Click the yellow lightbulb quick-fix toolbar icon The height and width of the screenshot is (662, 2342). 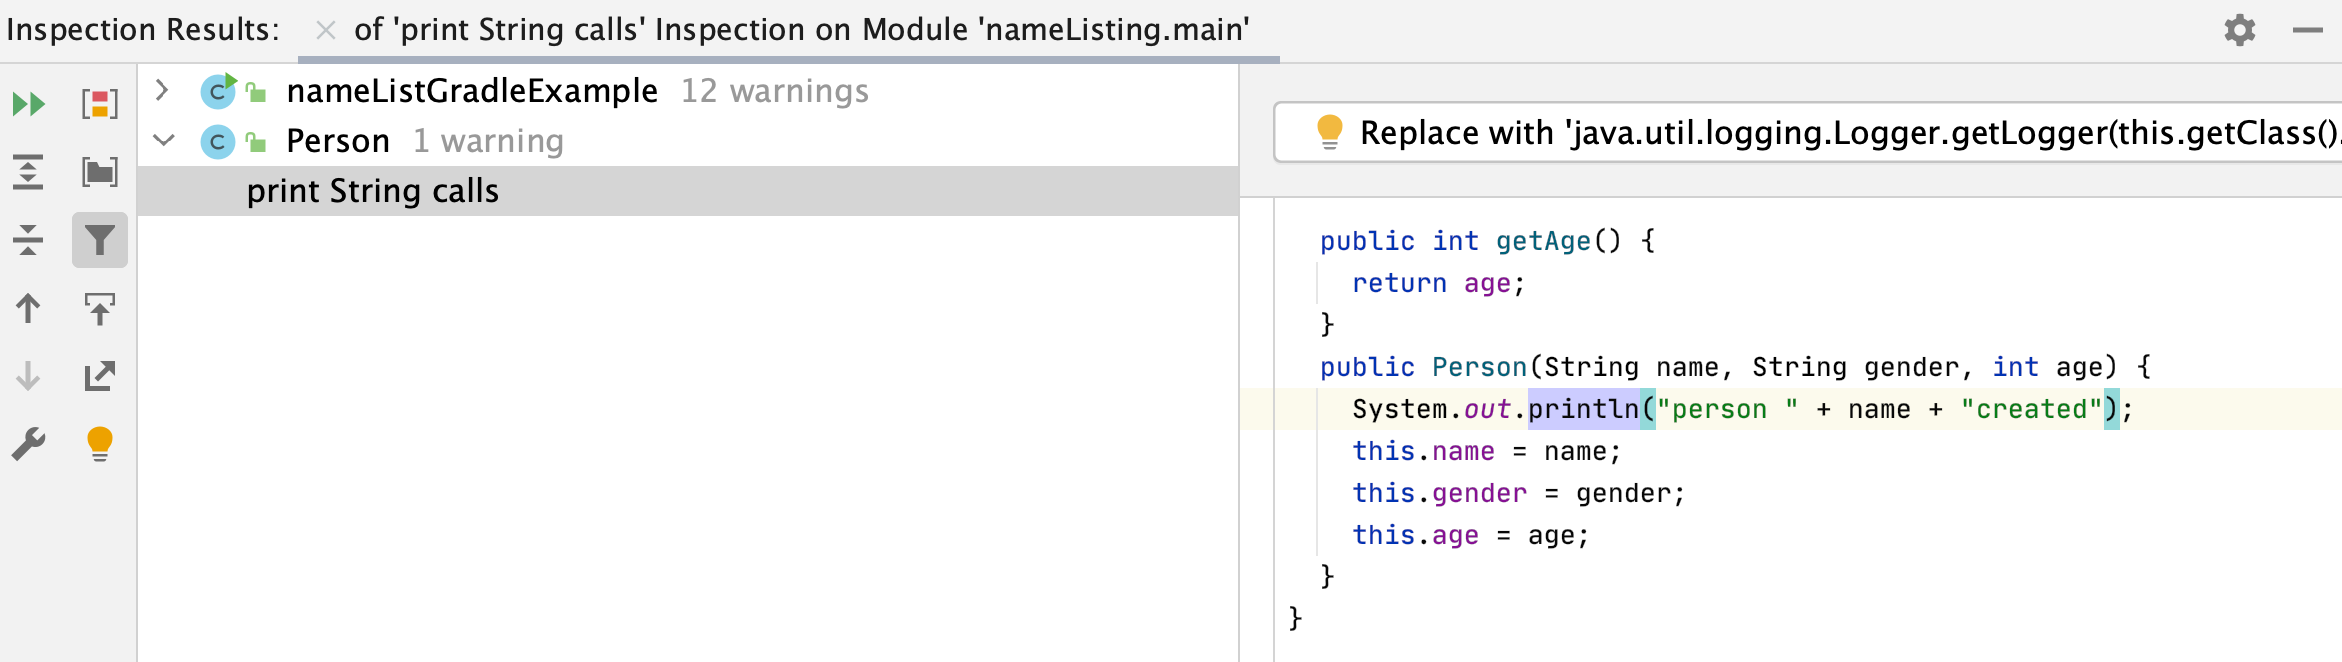tap(100, 444)
